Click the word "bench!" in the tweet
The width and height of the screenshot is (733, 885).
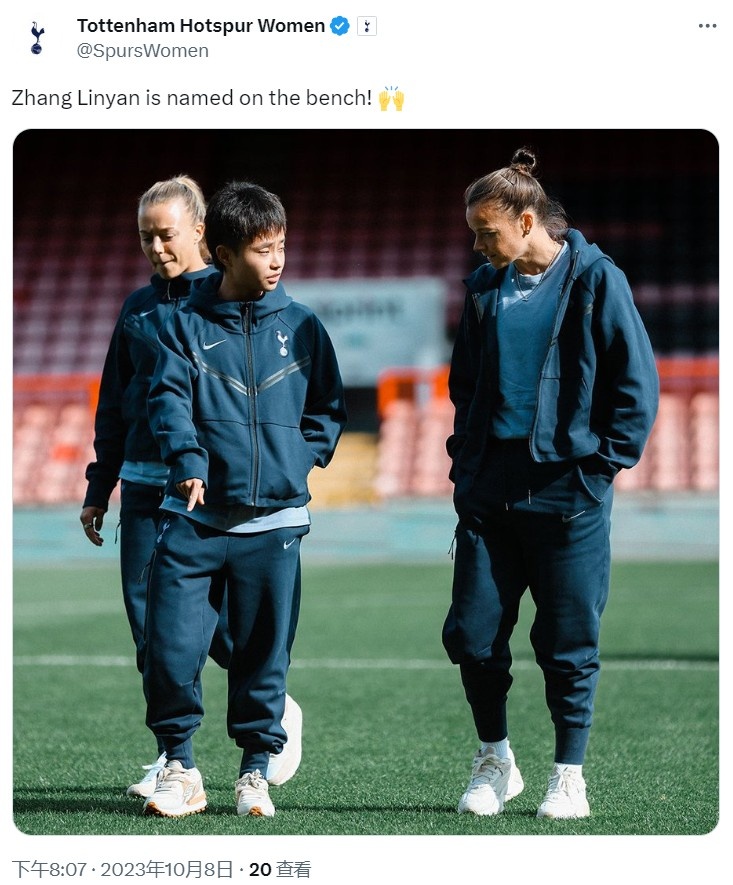[x=339, y=98]
